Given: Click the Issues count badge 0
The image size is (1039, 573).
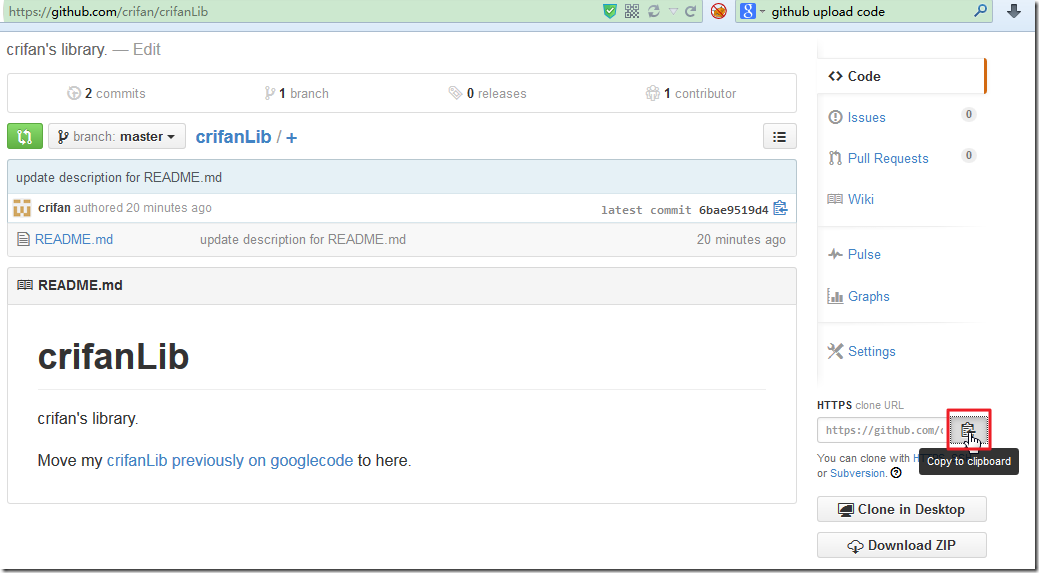Looking at the screenshot, I should pyautogui.click(x=969, y=115).
